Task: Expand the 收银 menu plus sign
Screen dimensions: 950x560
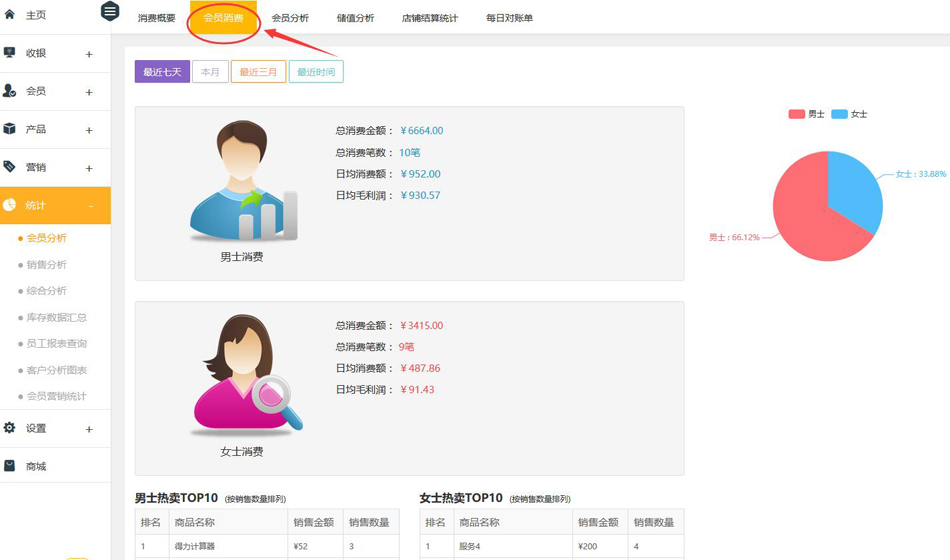Action: click(x=89, y=54)
